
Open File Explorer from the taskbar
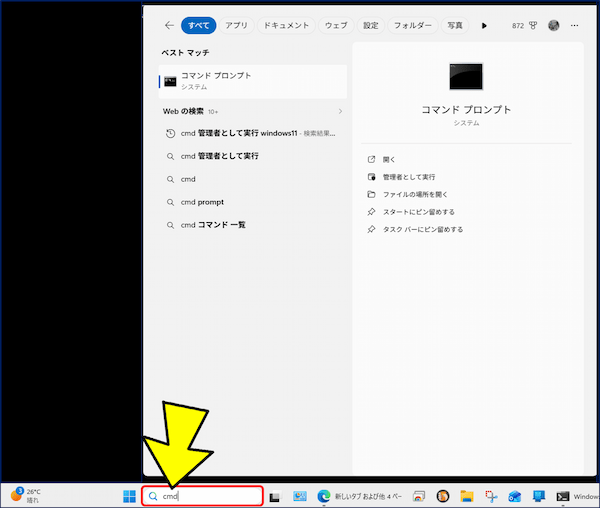[467, 496]
